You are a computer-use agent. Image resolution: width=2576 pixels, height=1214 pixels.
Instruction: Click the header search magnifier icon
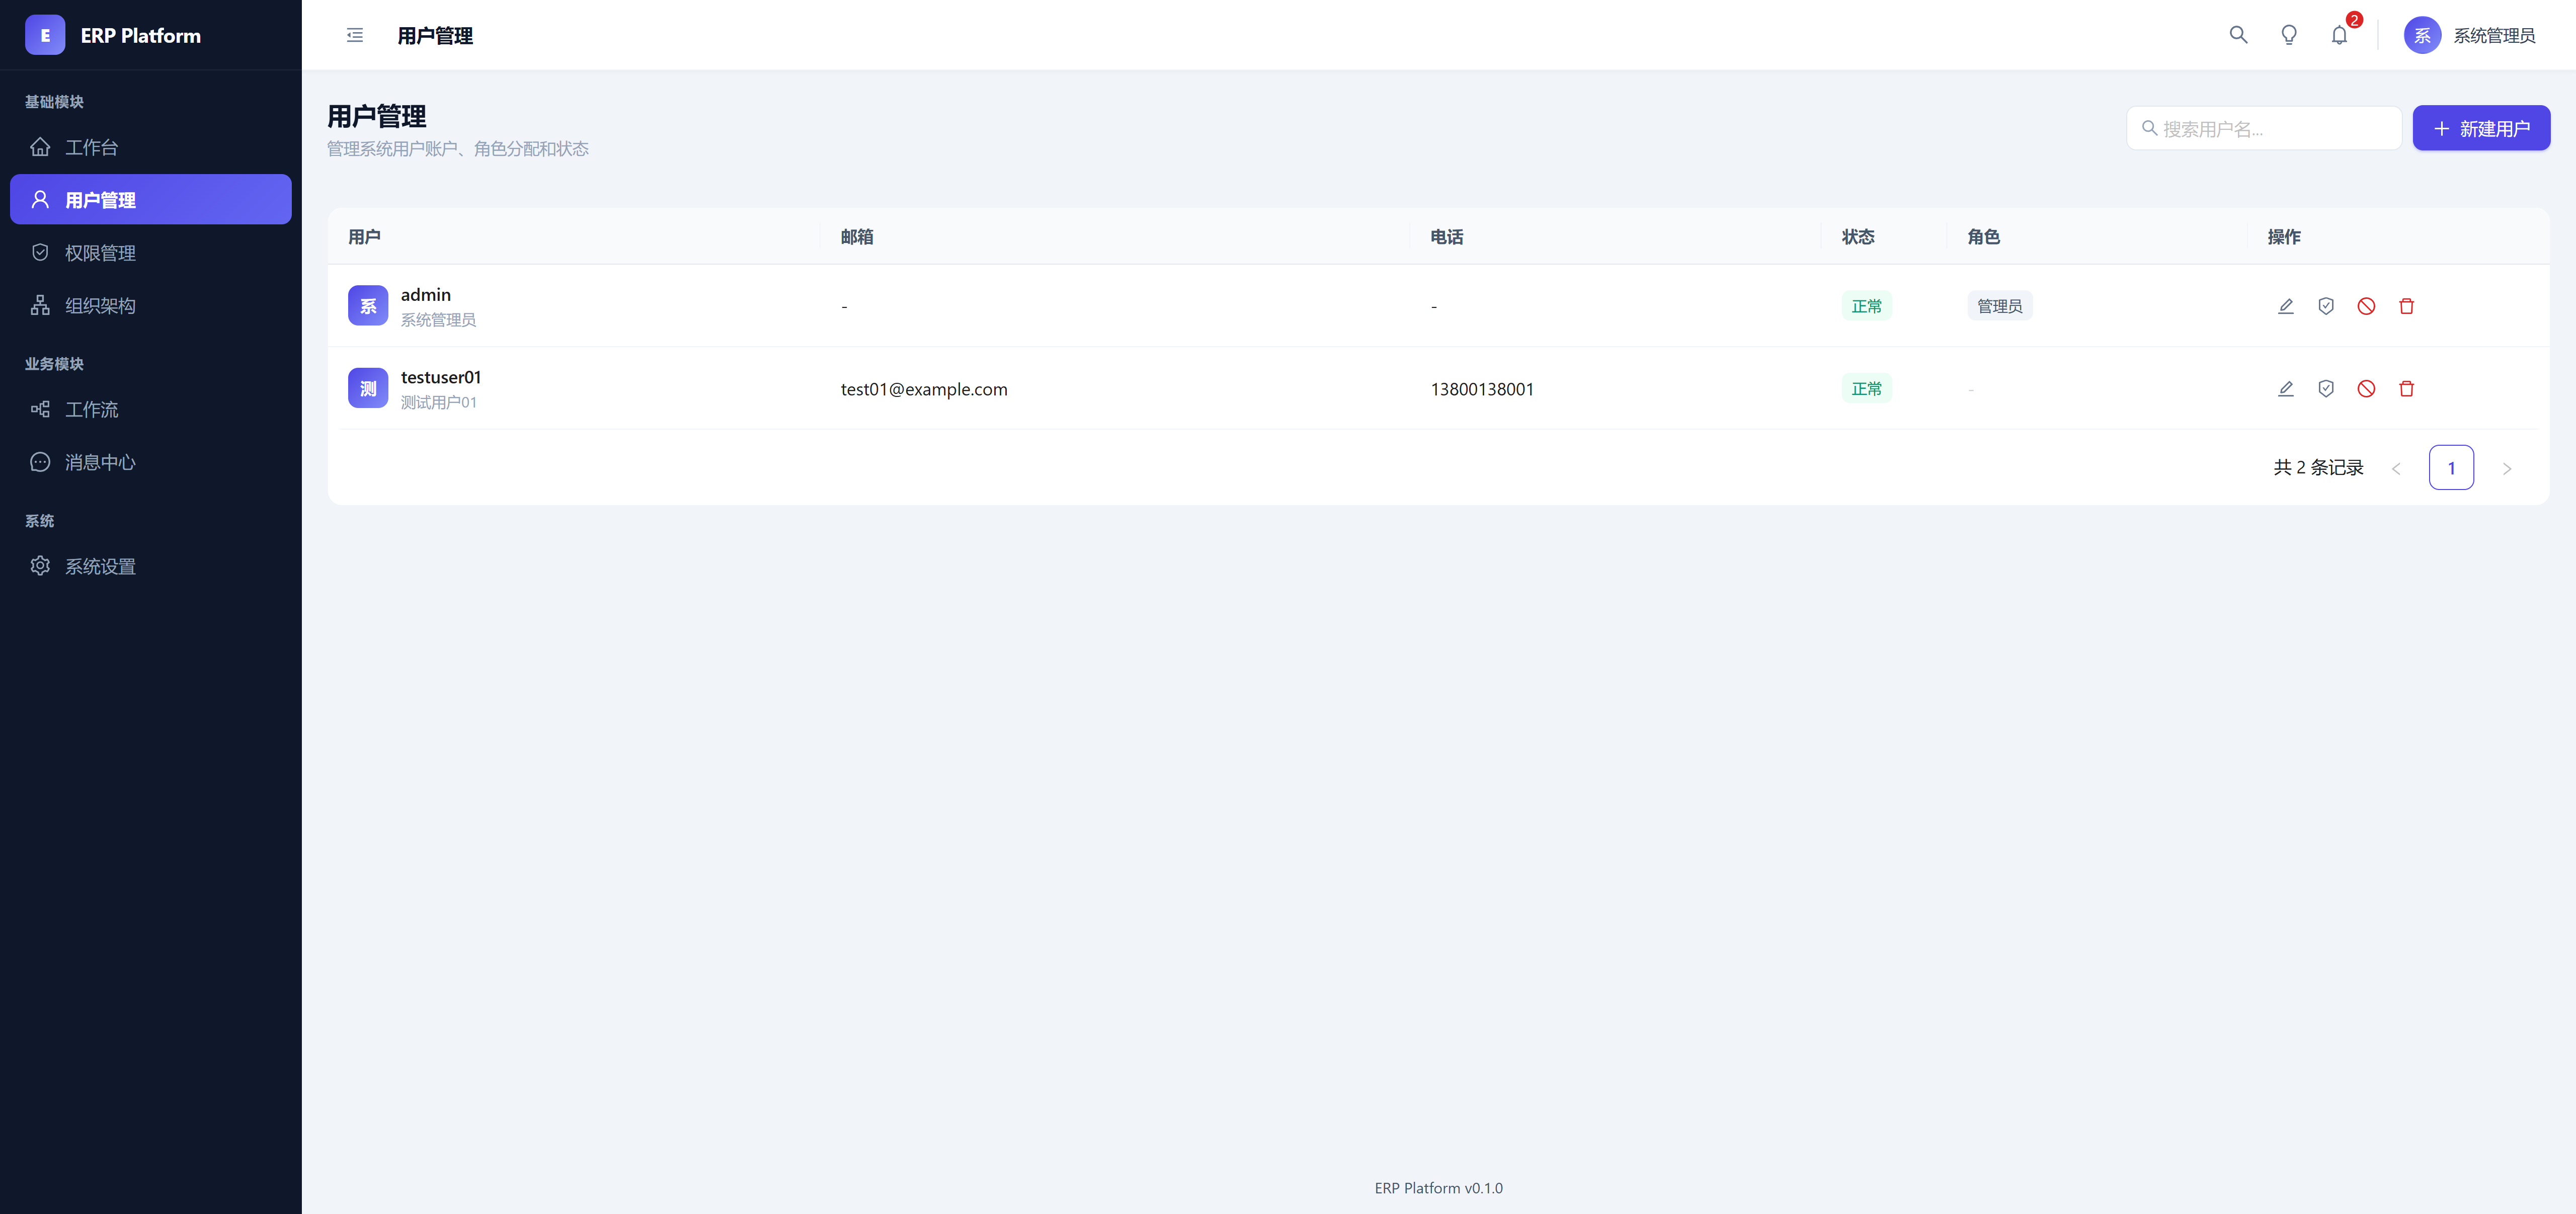(x=2238, y=36)
